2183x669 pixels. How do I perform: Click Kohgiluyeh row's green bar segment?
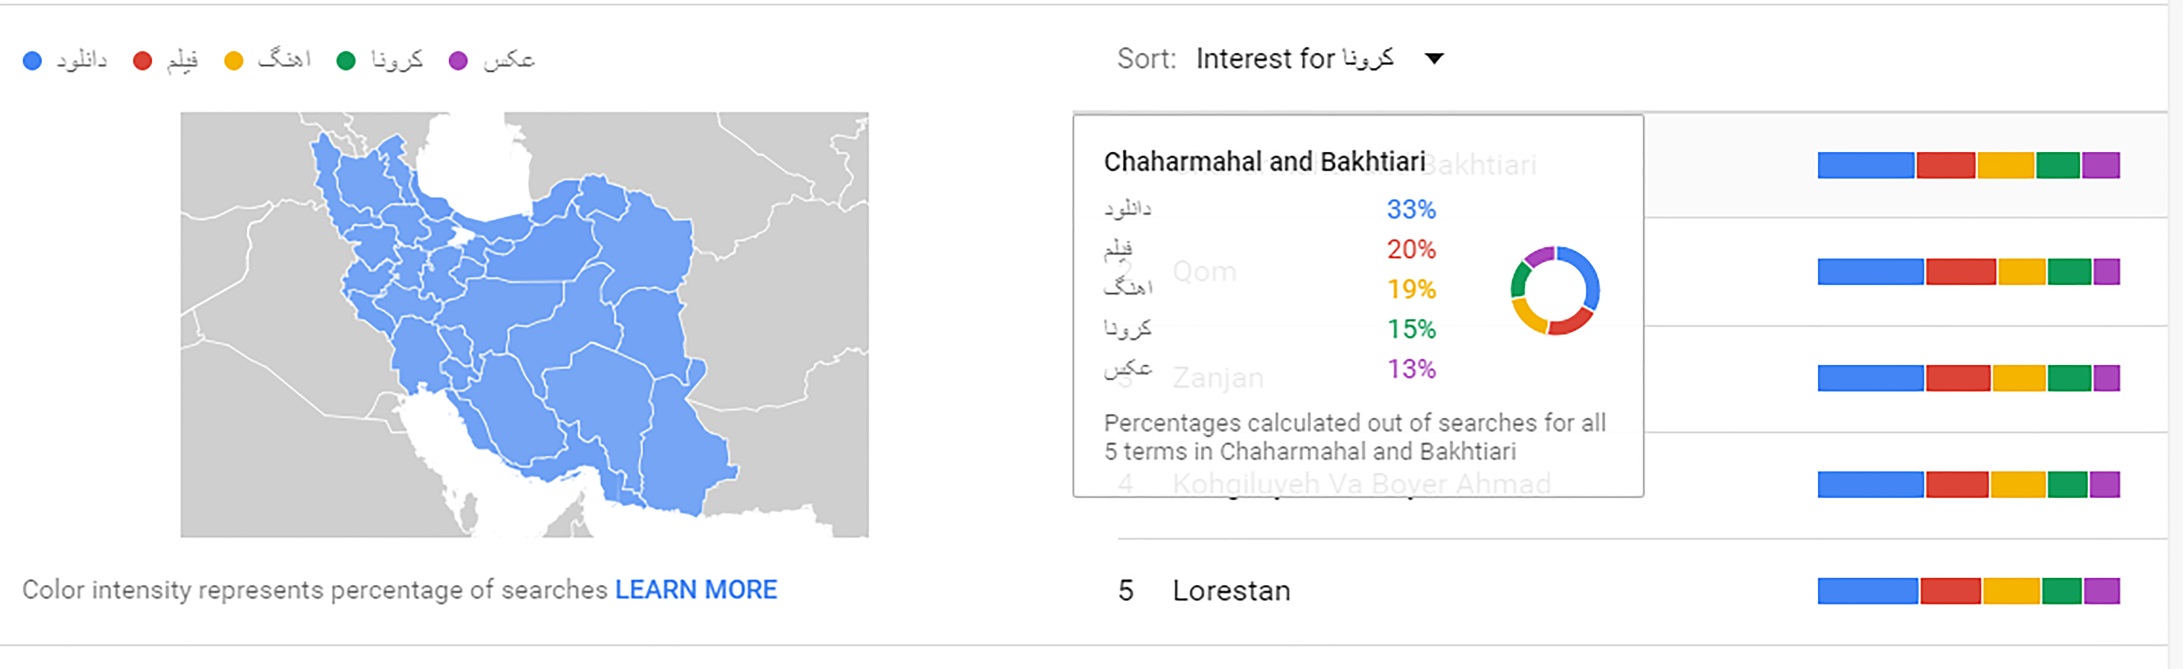point(2067,485)
